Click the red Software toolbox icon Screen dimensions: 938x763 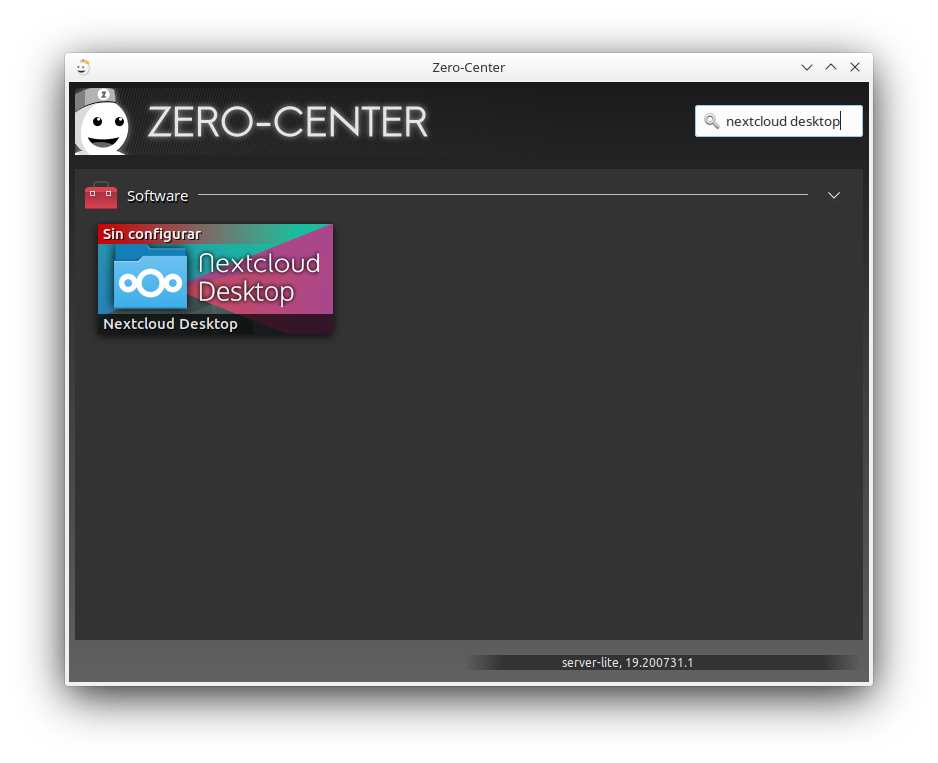point(101,196)
